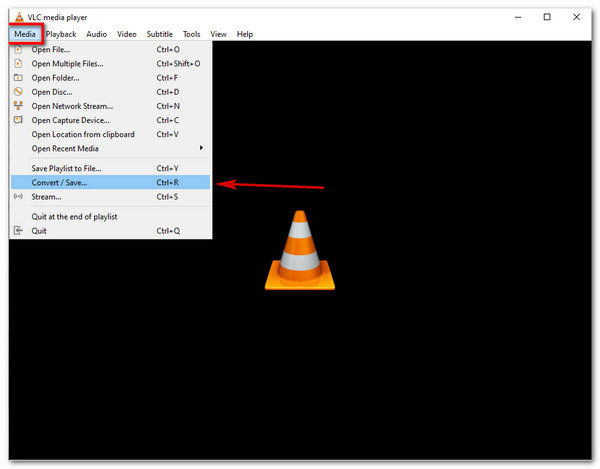Choose Open Network Stream... entry
This screenshot has height=469, width=600.
tap(111, 106)
